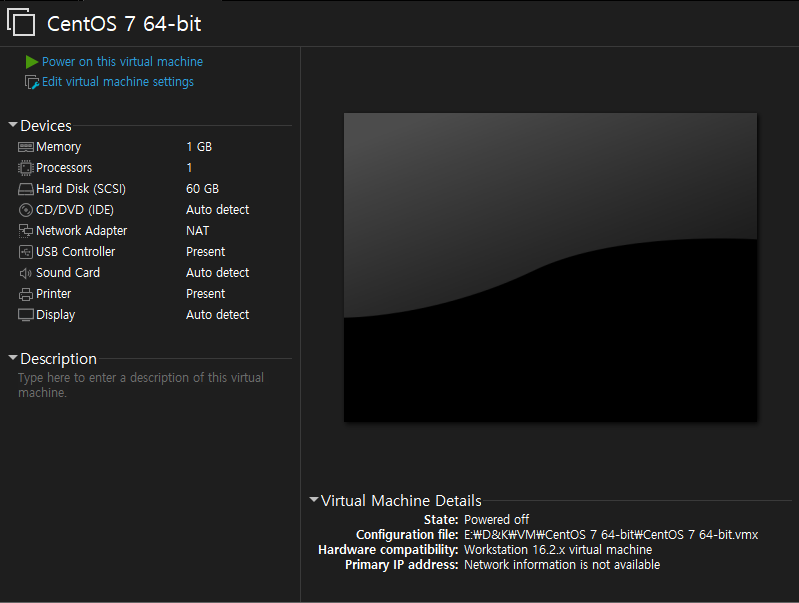Click the CD/DVD Auto detect value
The image size is (799, 603).
click(x=218, y=210)
